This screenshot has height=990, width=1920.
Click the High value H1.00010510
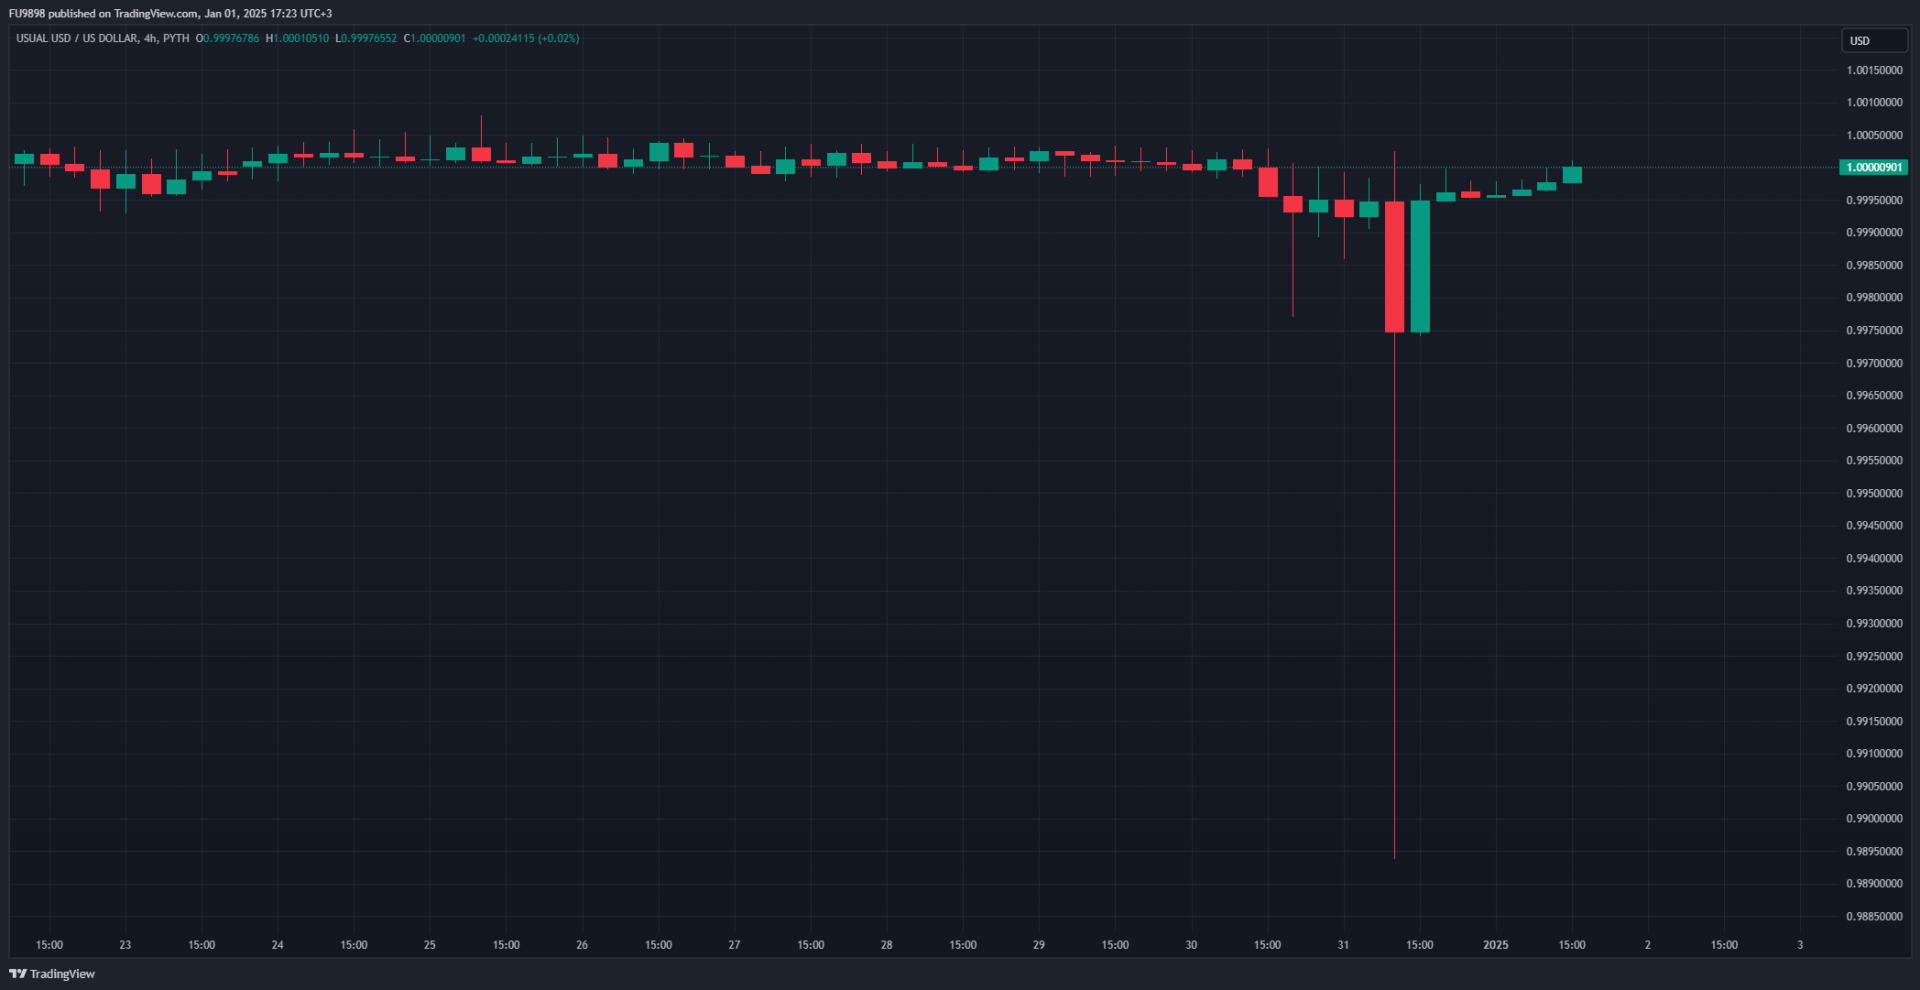pos(297,39)
